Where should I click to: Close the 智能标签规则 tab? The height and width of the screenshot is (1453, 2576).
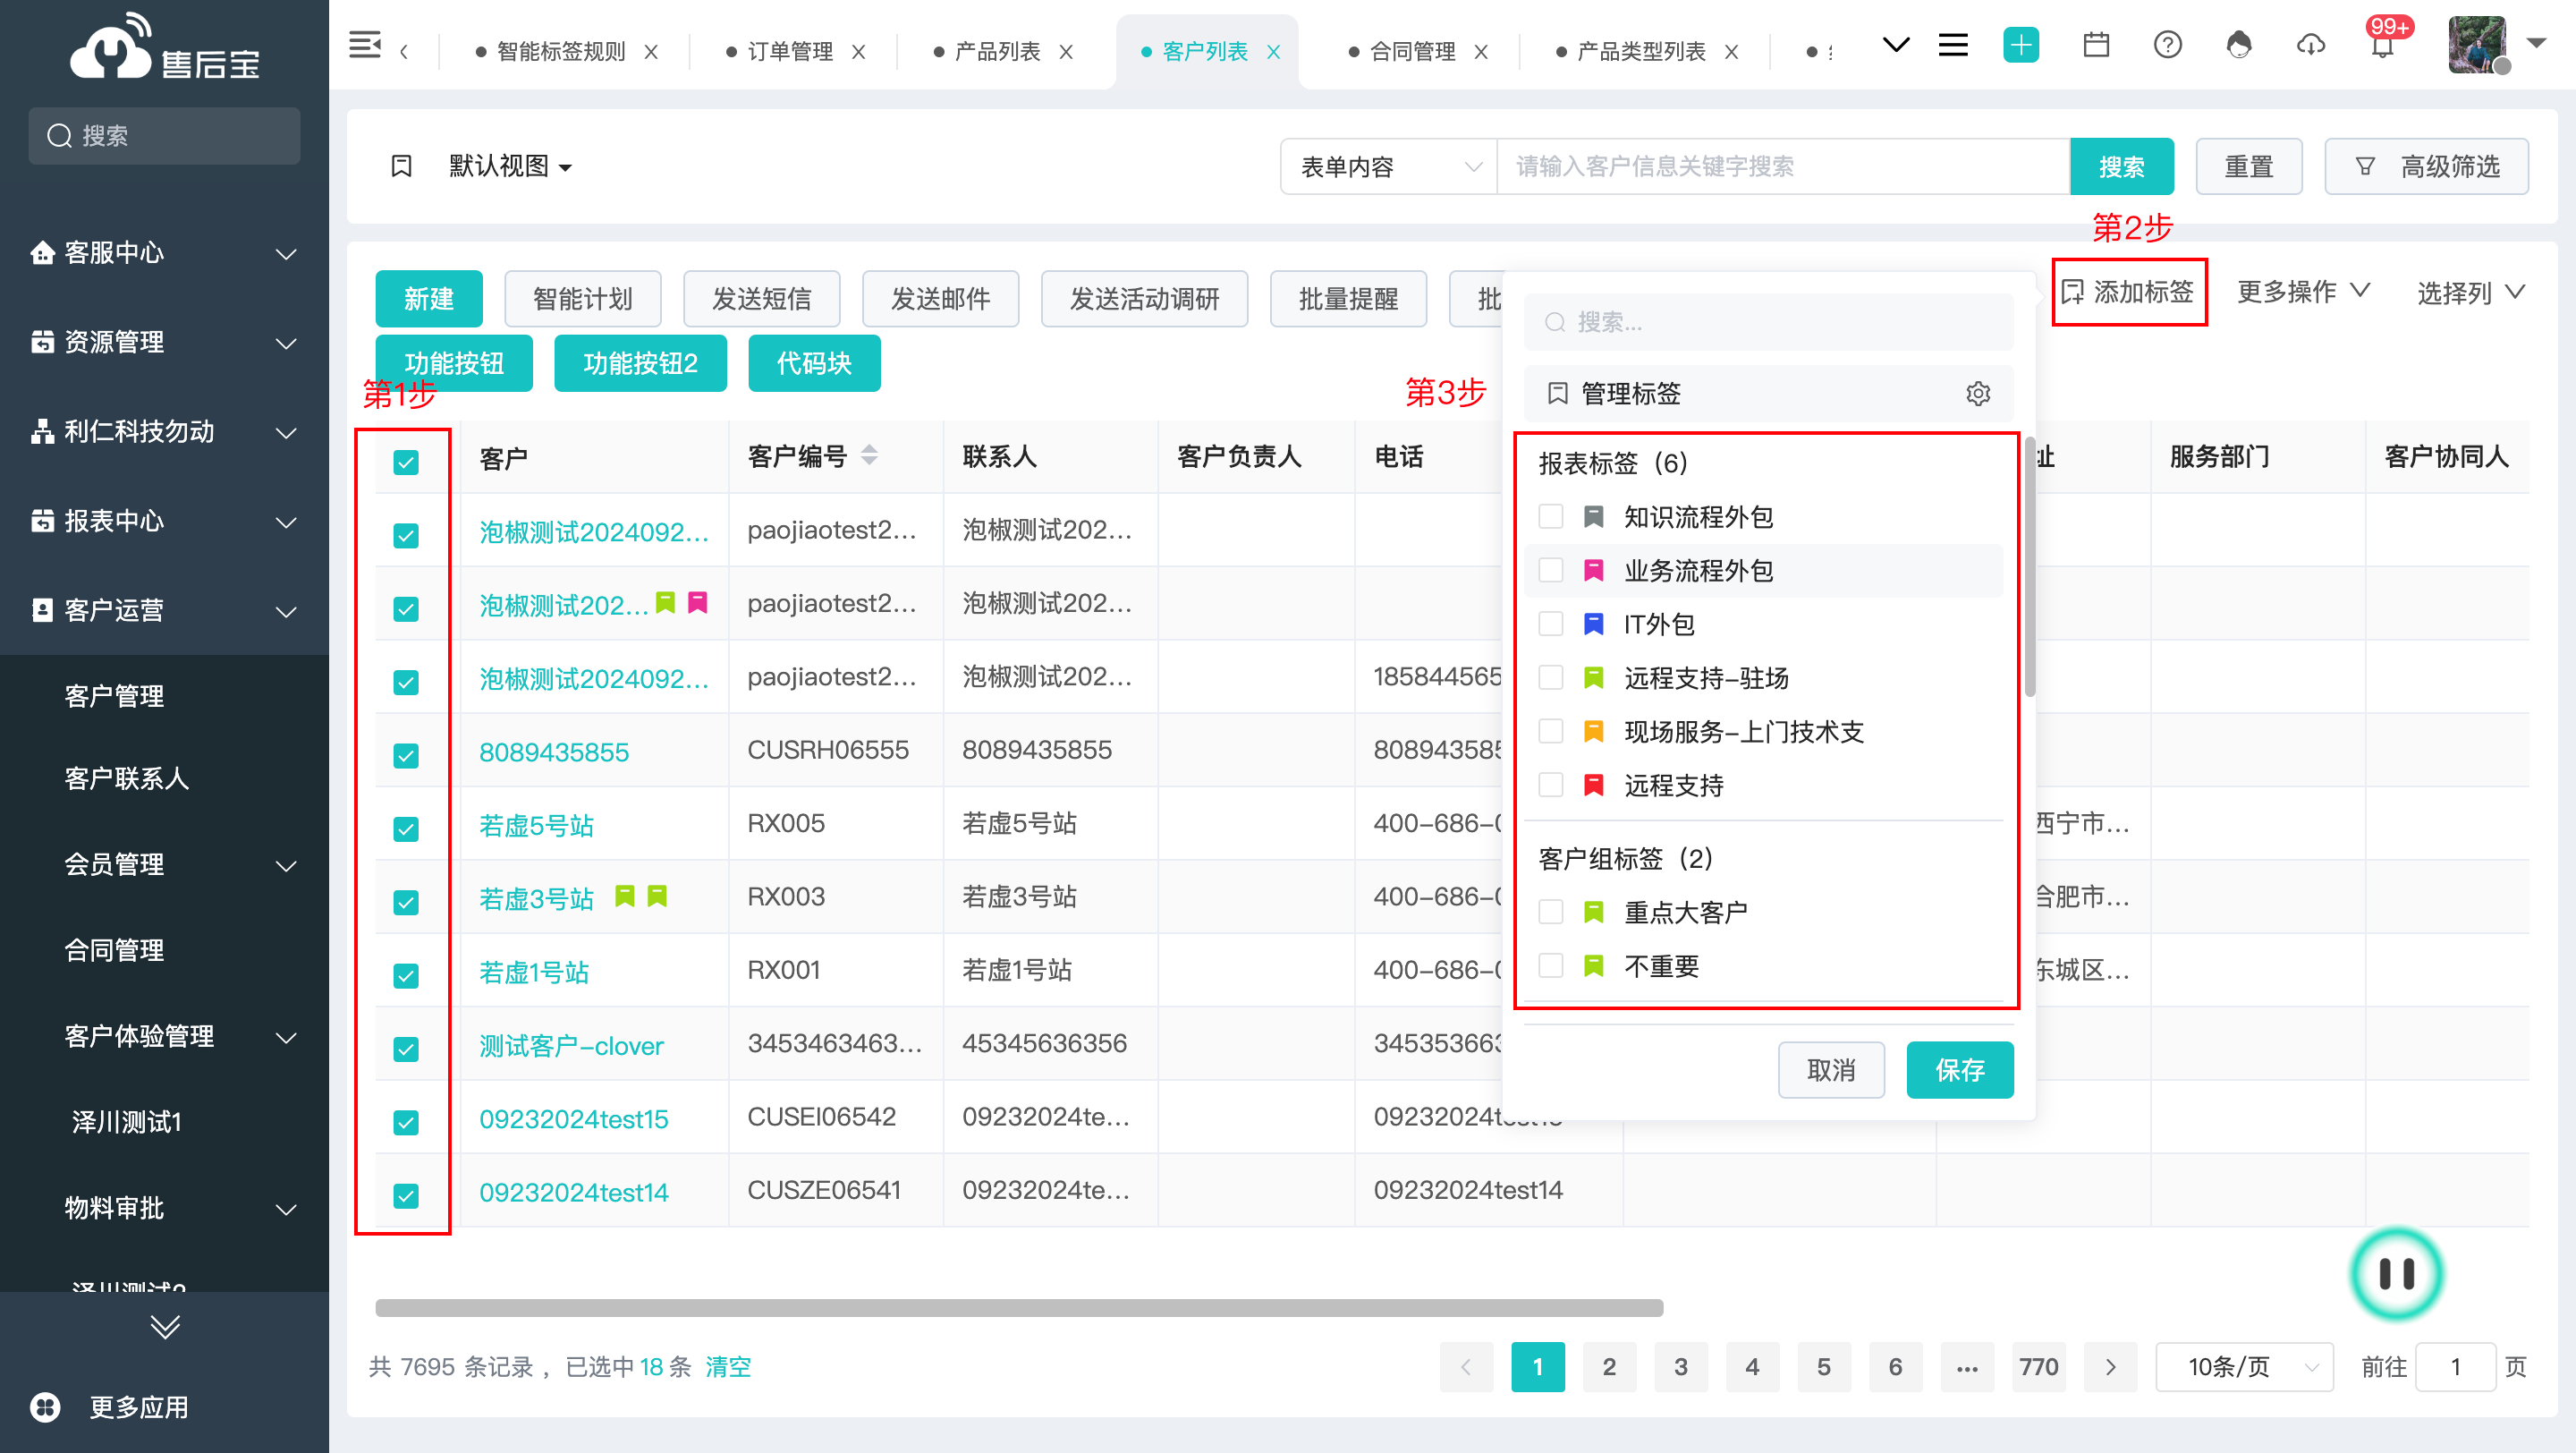pos(651,52)
